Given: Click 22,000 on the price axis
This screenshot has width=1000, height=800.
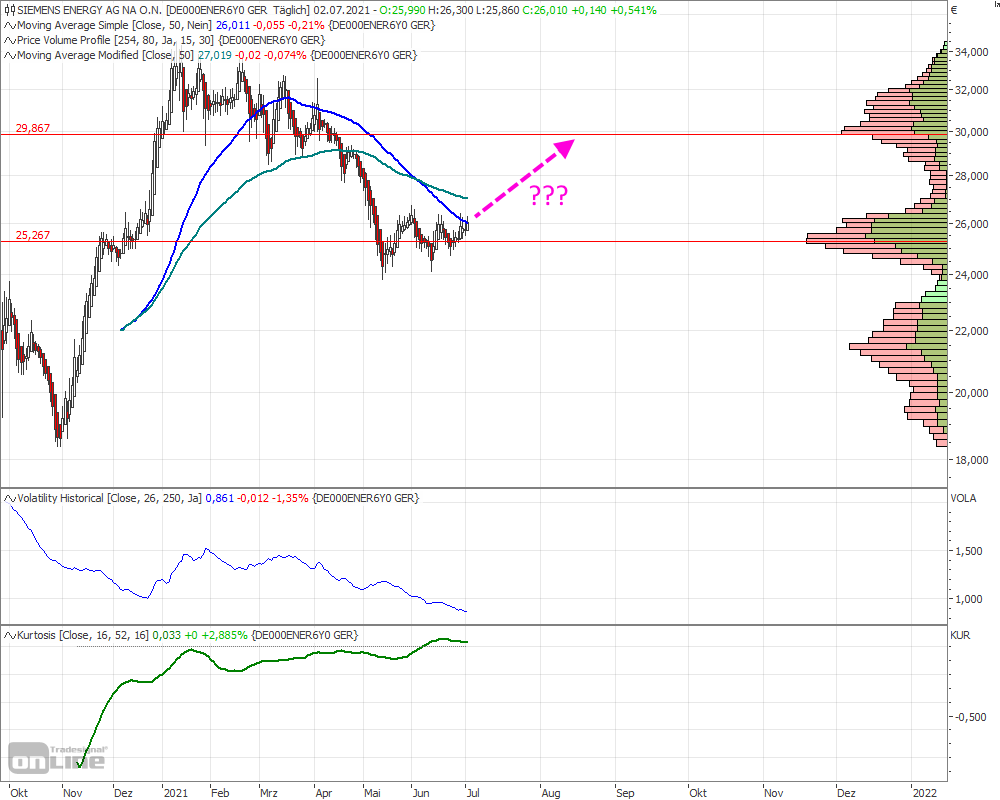Looking at the screenshot, I should click(971, 331).
